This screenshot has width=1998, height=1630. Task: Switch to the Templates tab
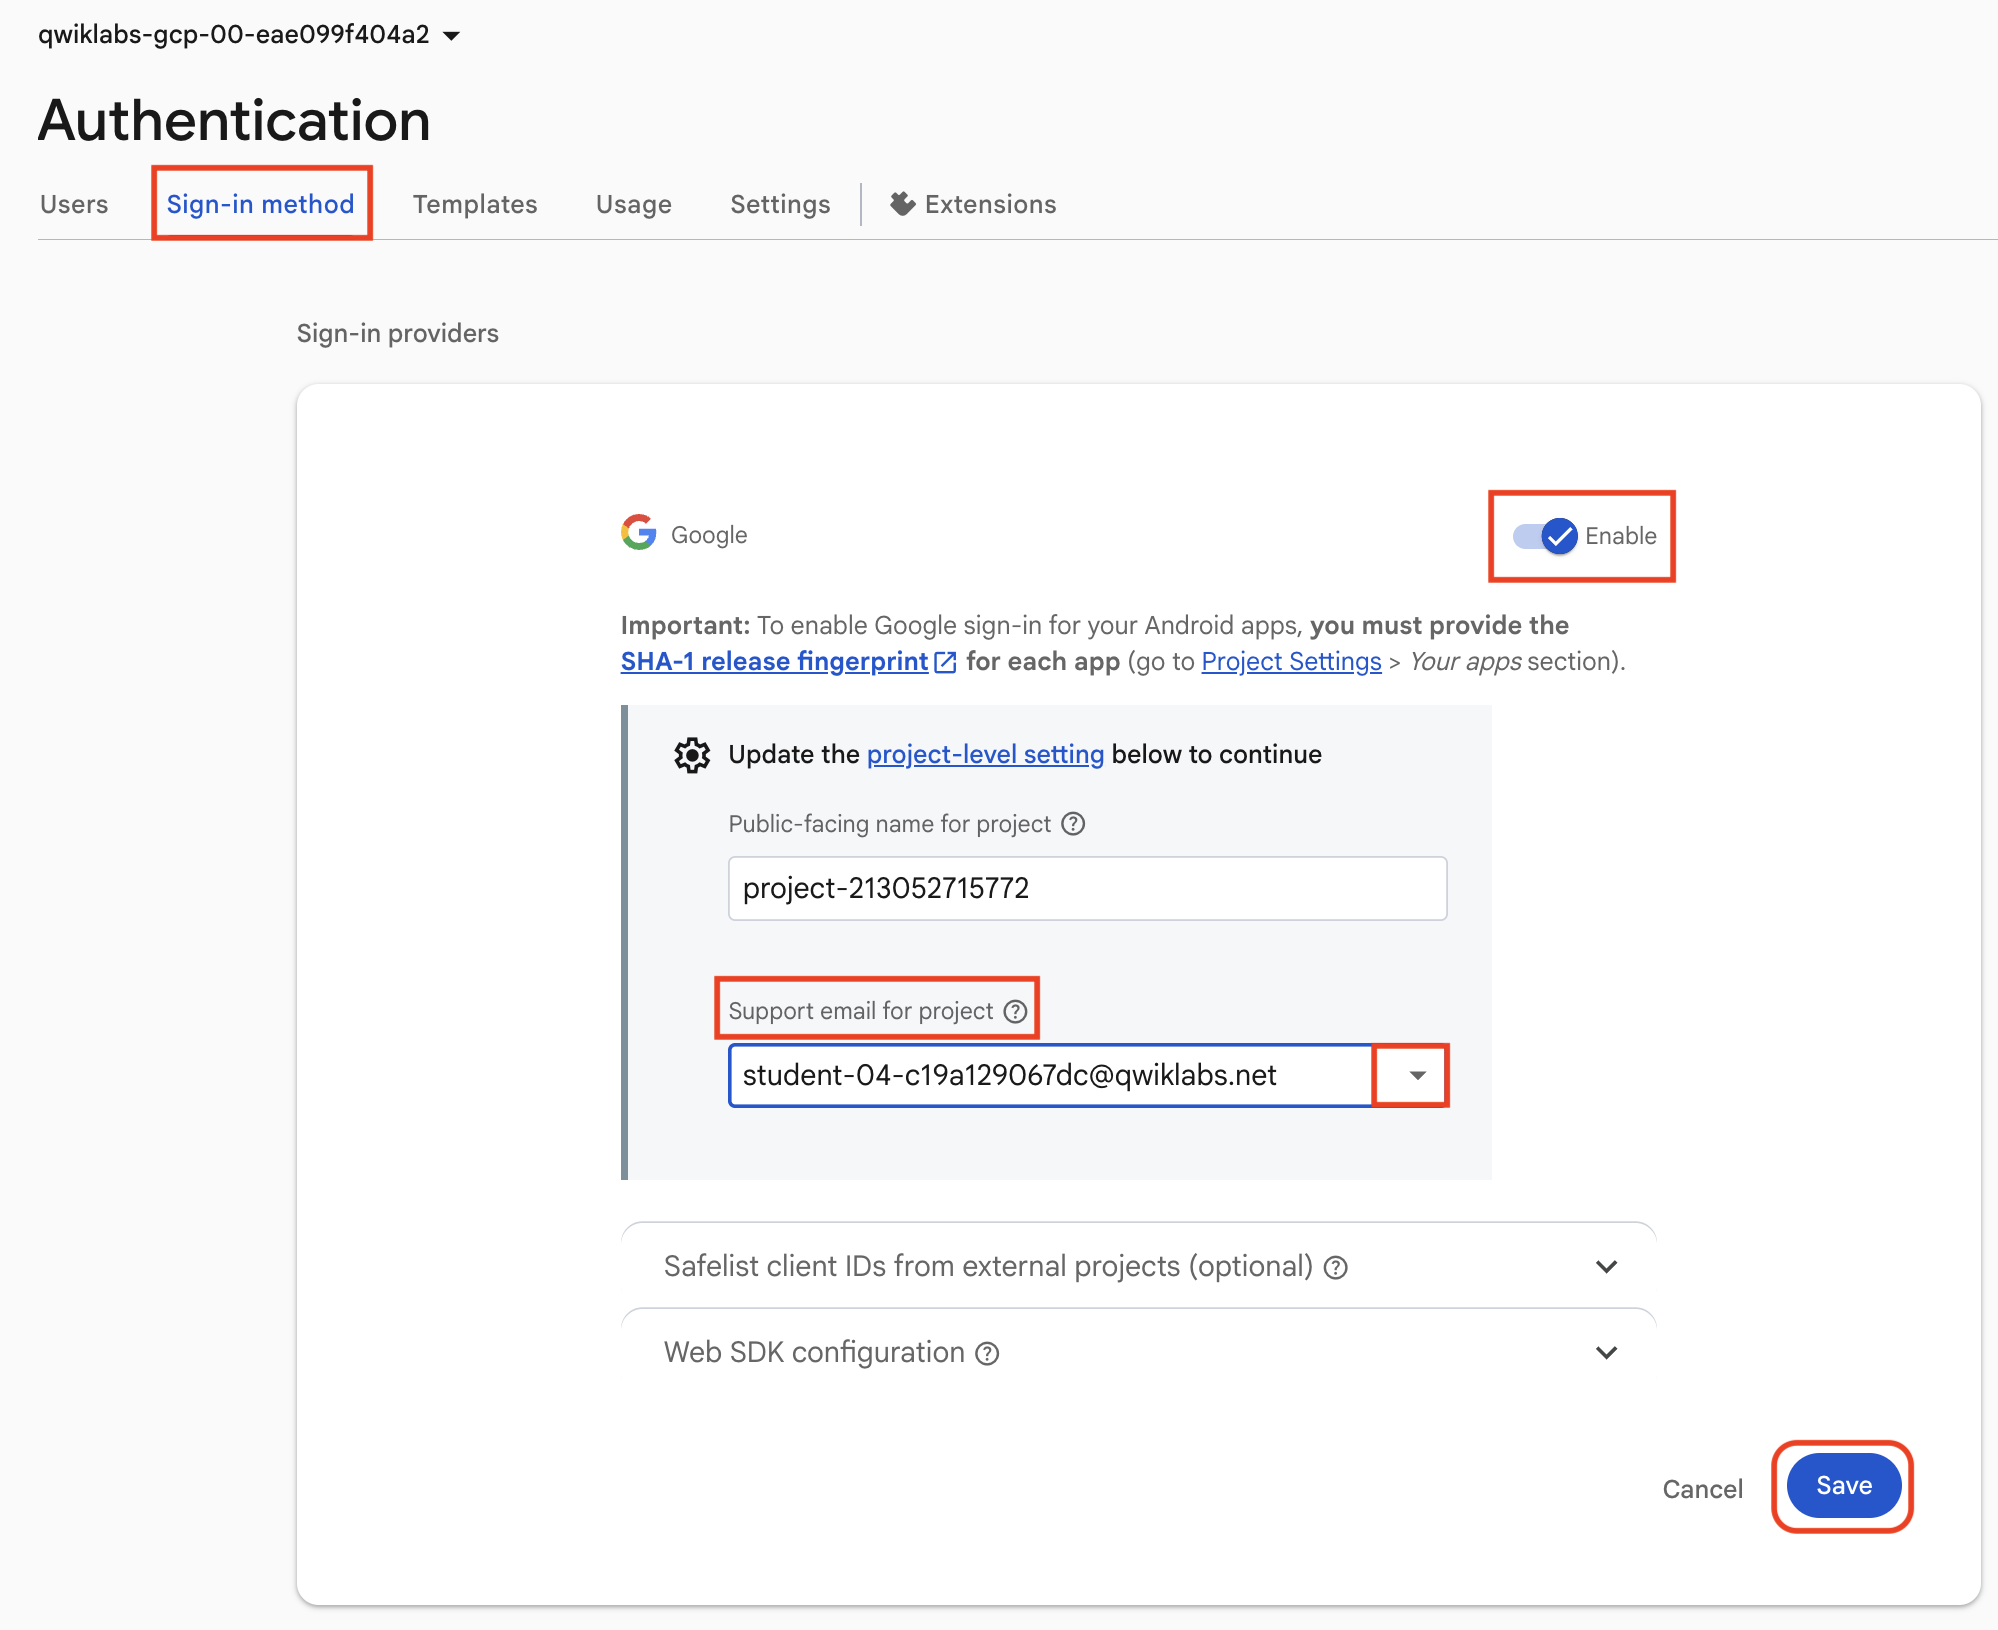click(x=475, y=204)
